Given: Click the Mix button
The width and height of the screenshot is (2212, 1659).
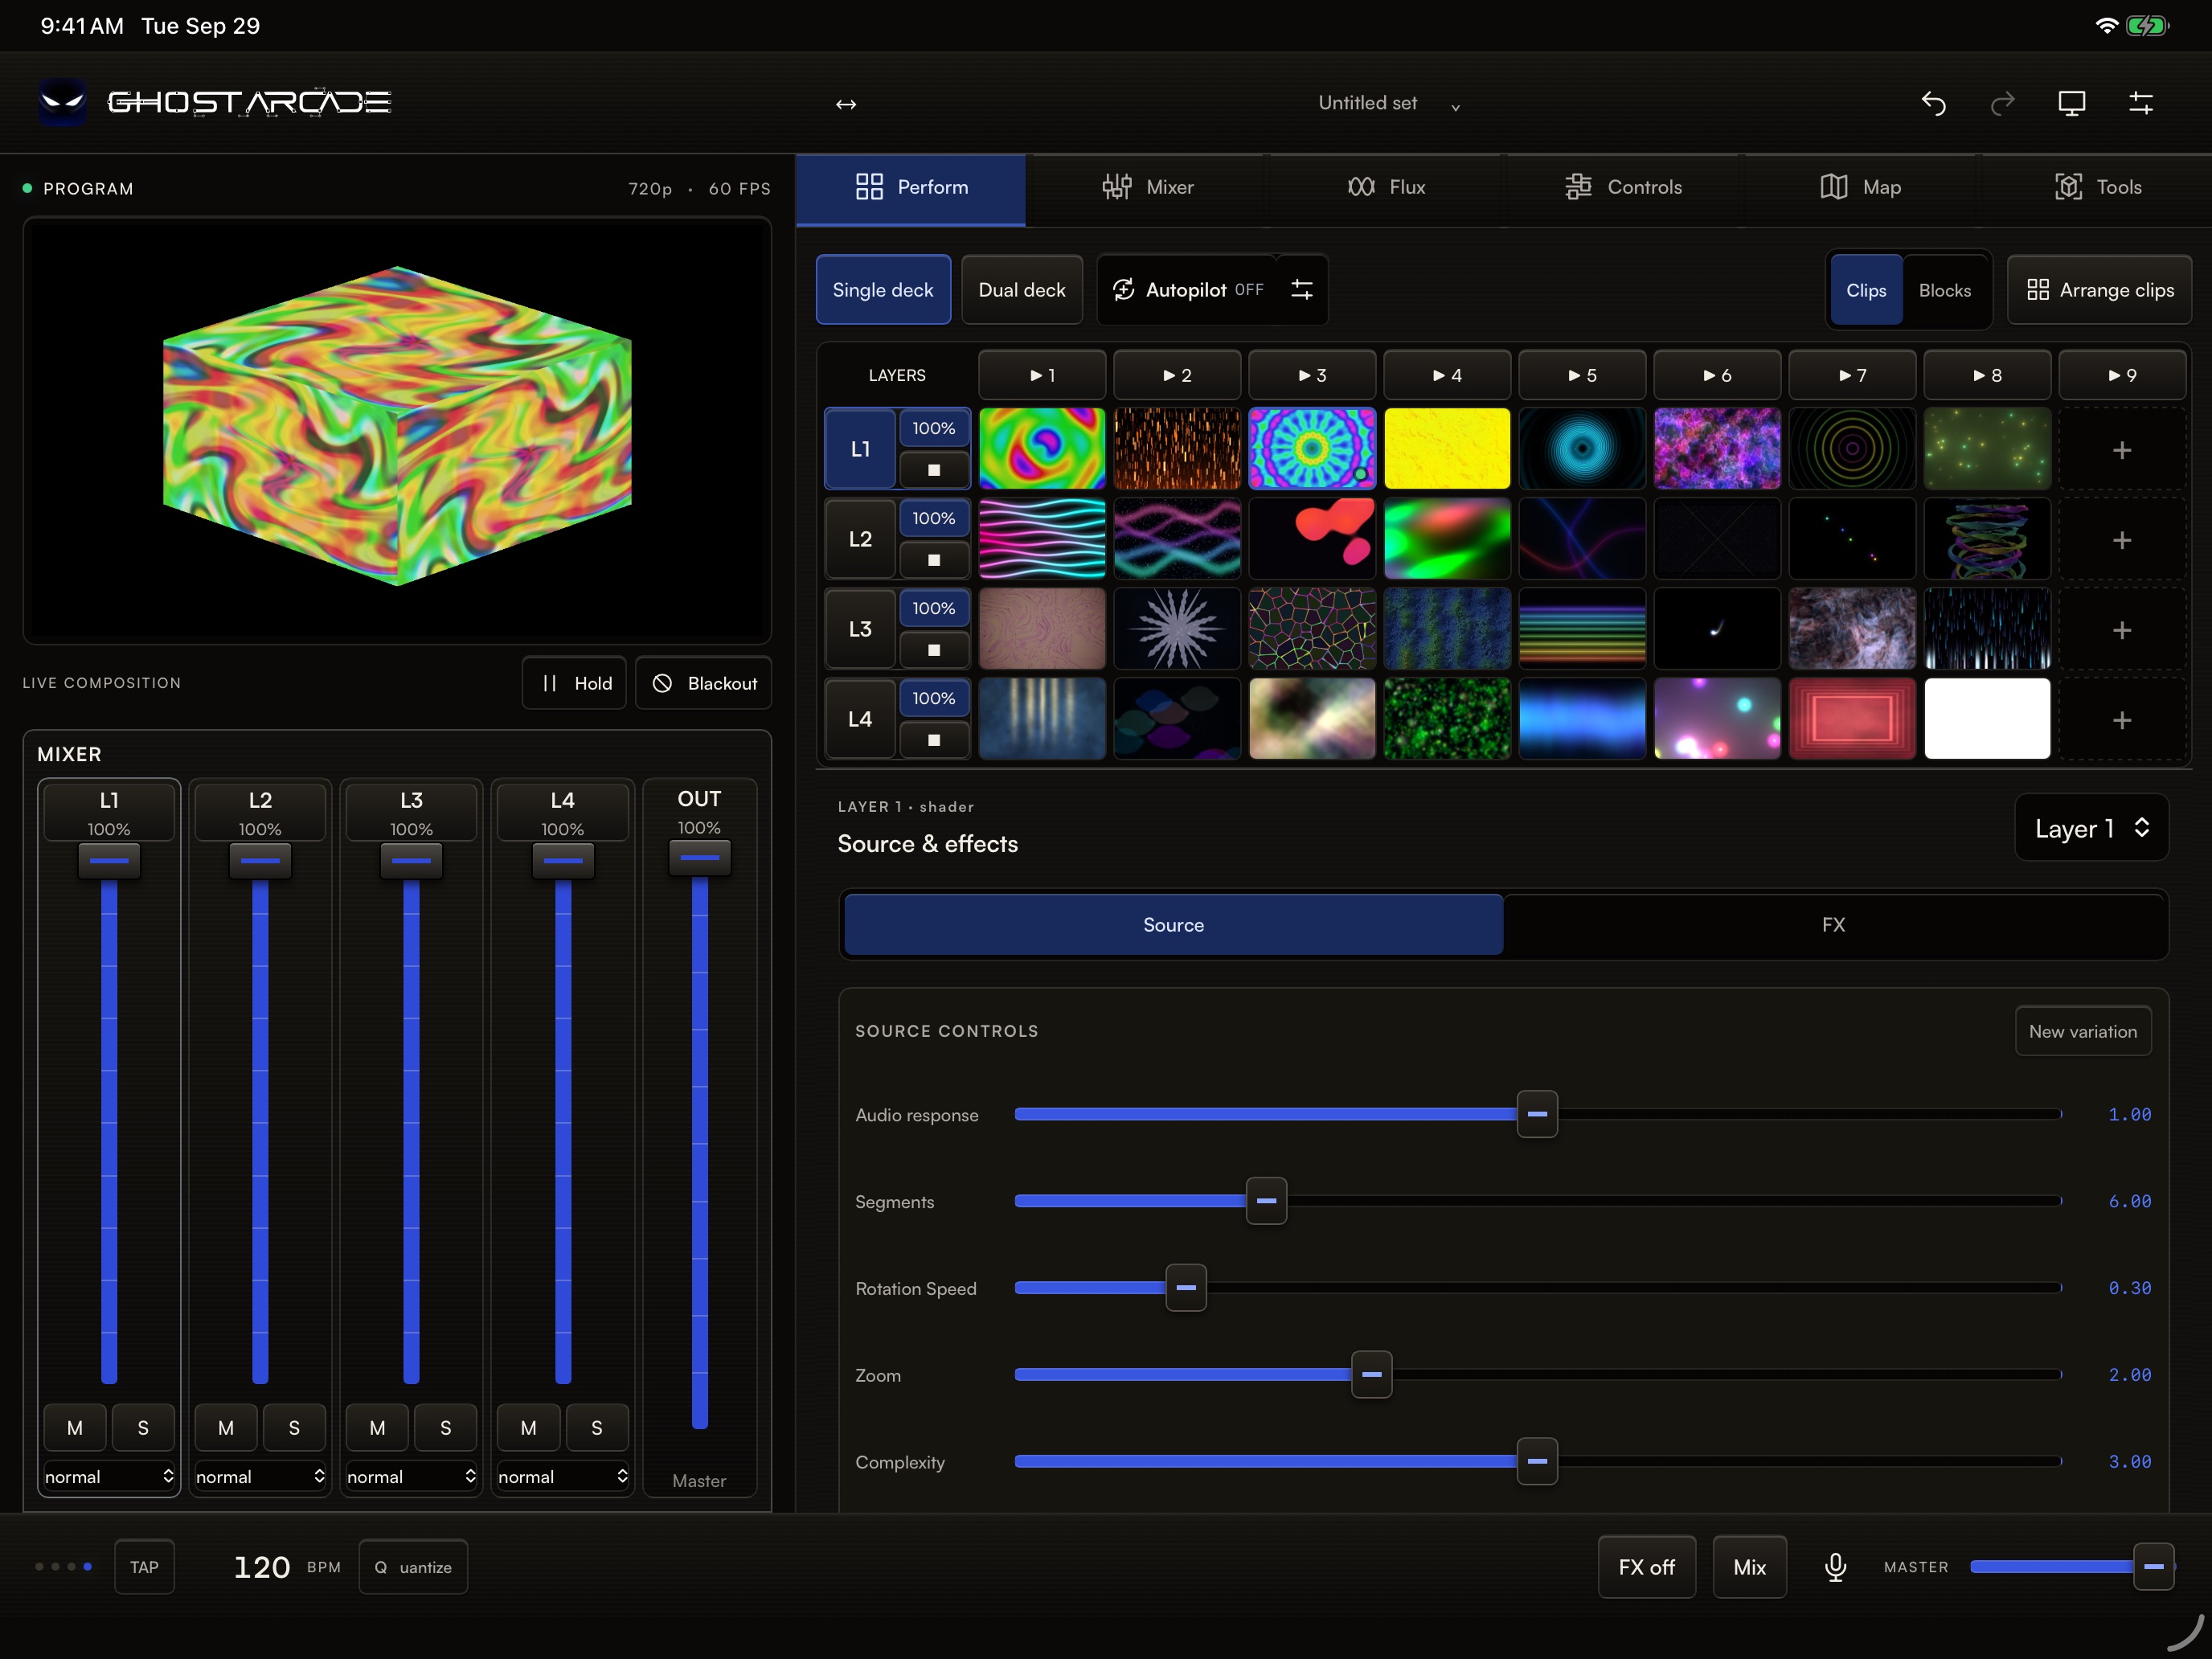Looking at the screenshot, I should pos(1749,1567).
